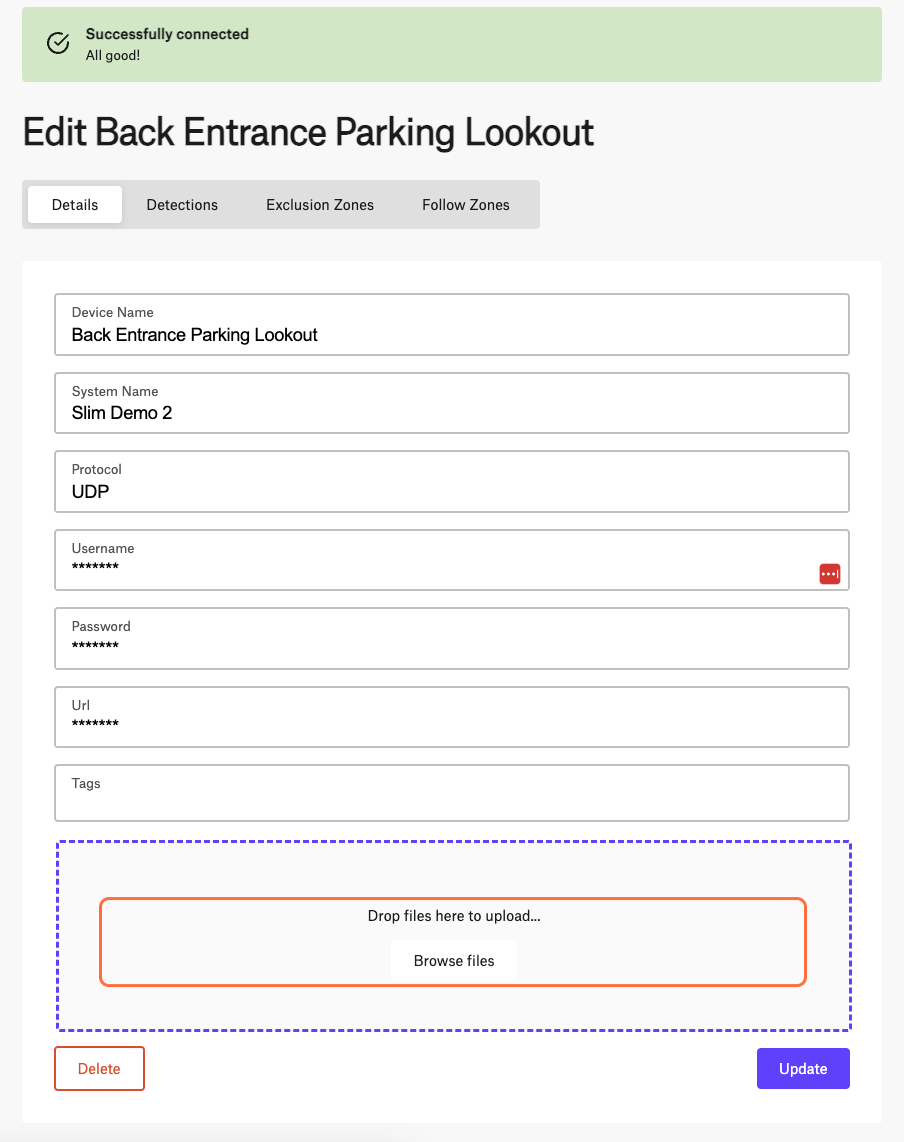This screenshot has height=1142, width=904.
Task: Select the Follow Zones tab
Action: pyautogui.click(x=466, y=205)
